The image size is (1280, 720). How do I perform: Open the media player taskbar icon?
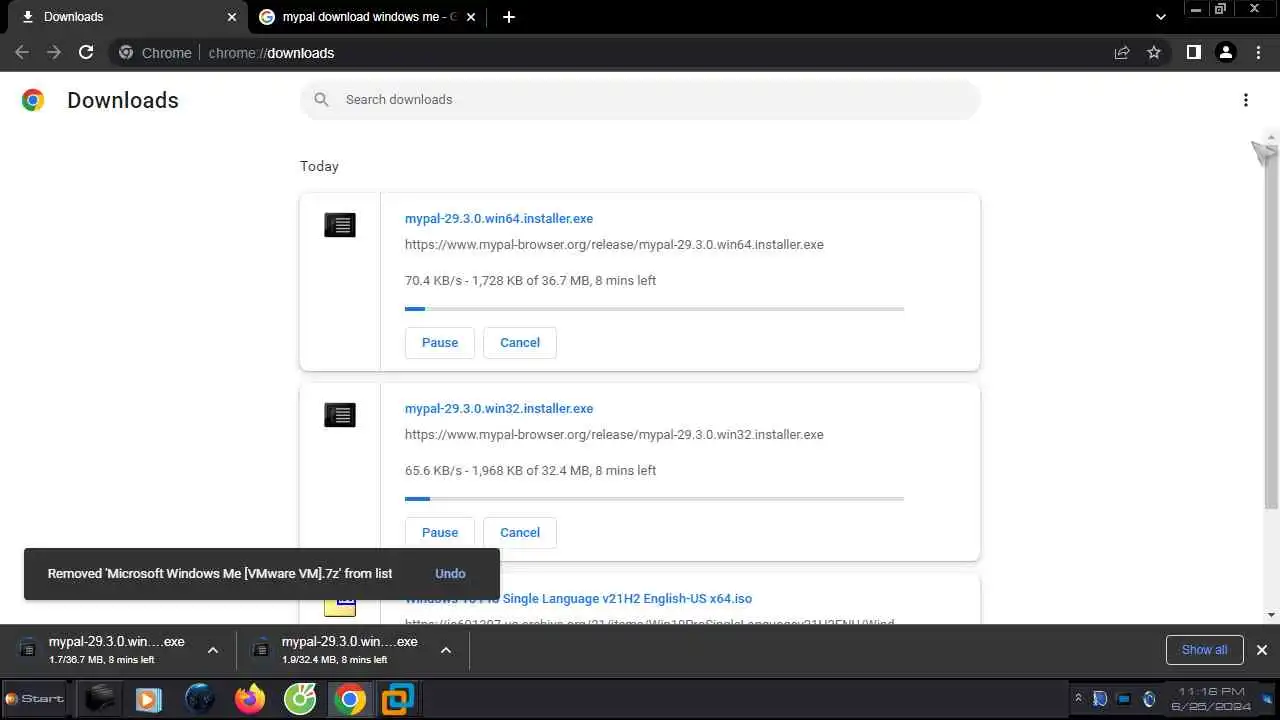(x=148, y=698)
